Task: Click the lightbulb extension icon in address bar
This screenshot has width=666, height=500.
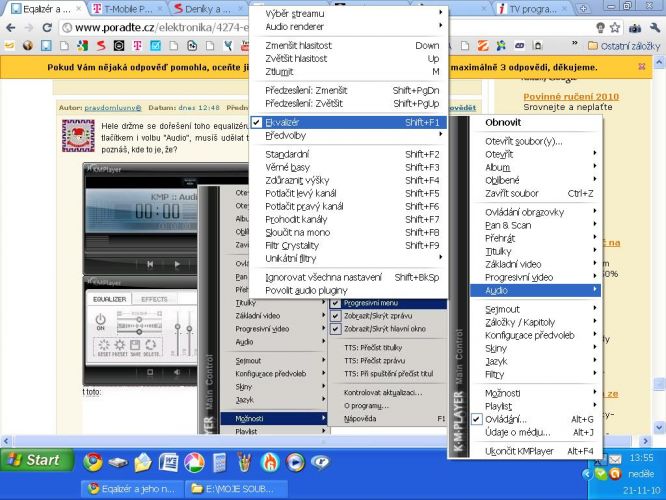Action: (600, 28)
